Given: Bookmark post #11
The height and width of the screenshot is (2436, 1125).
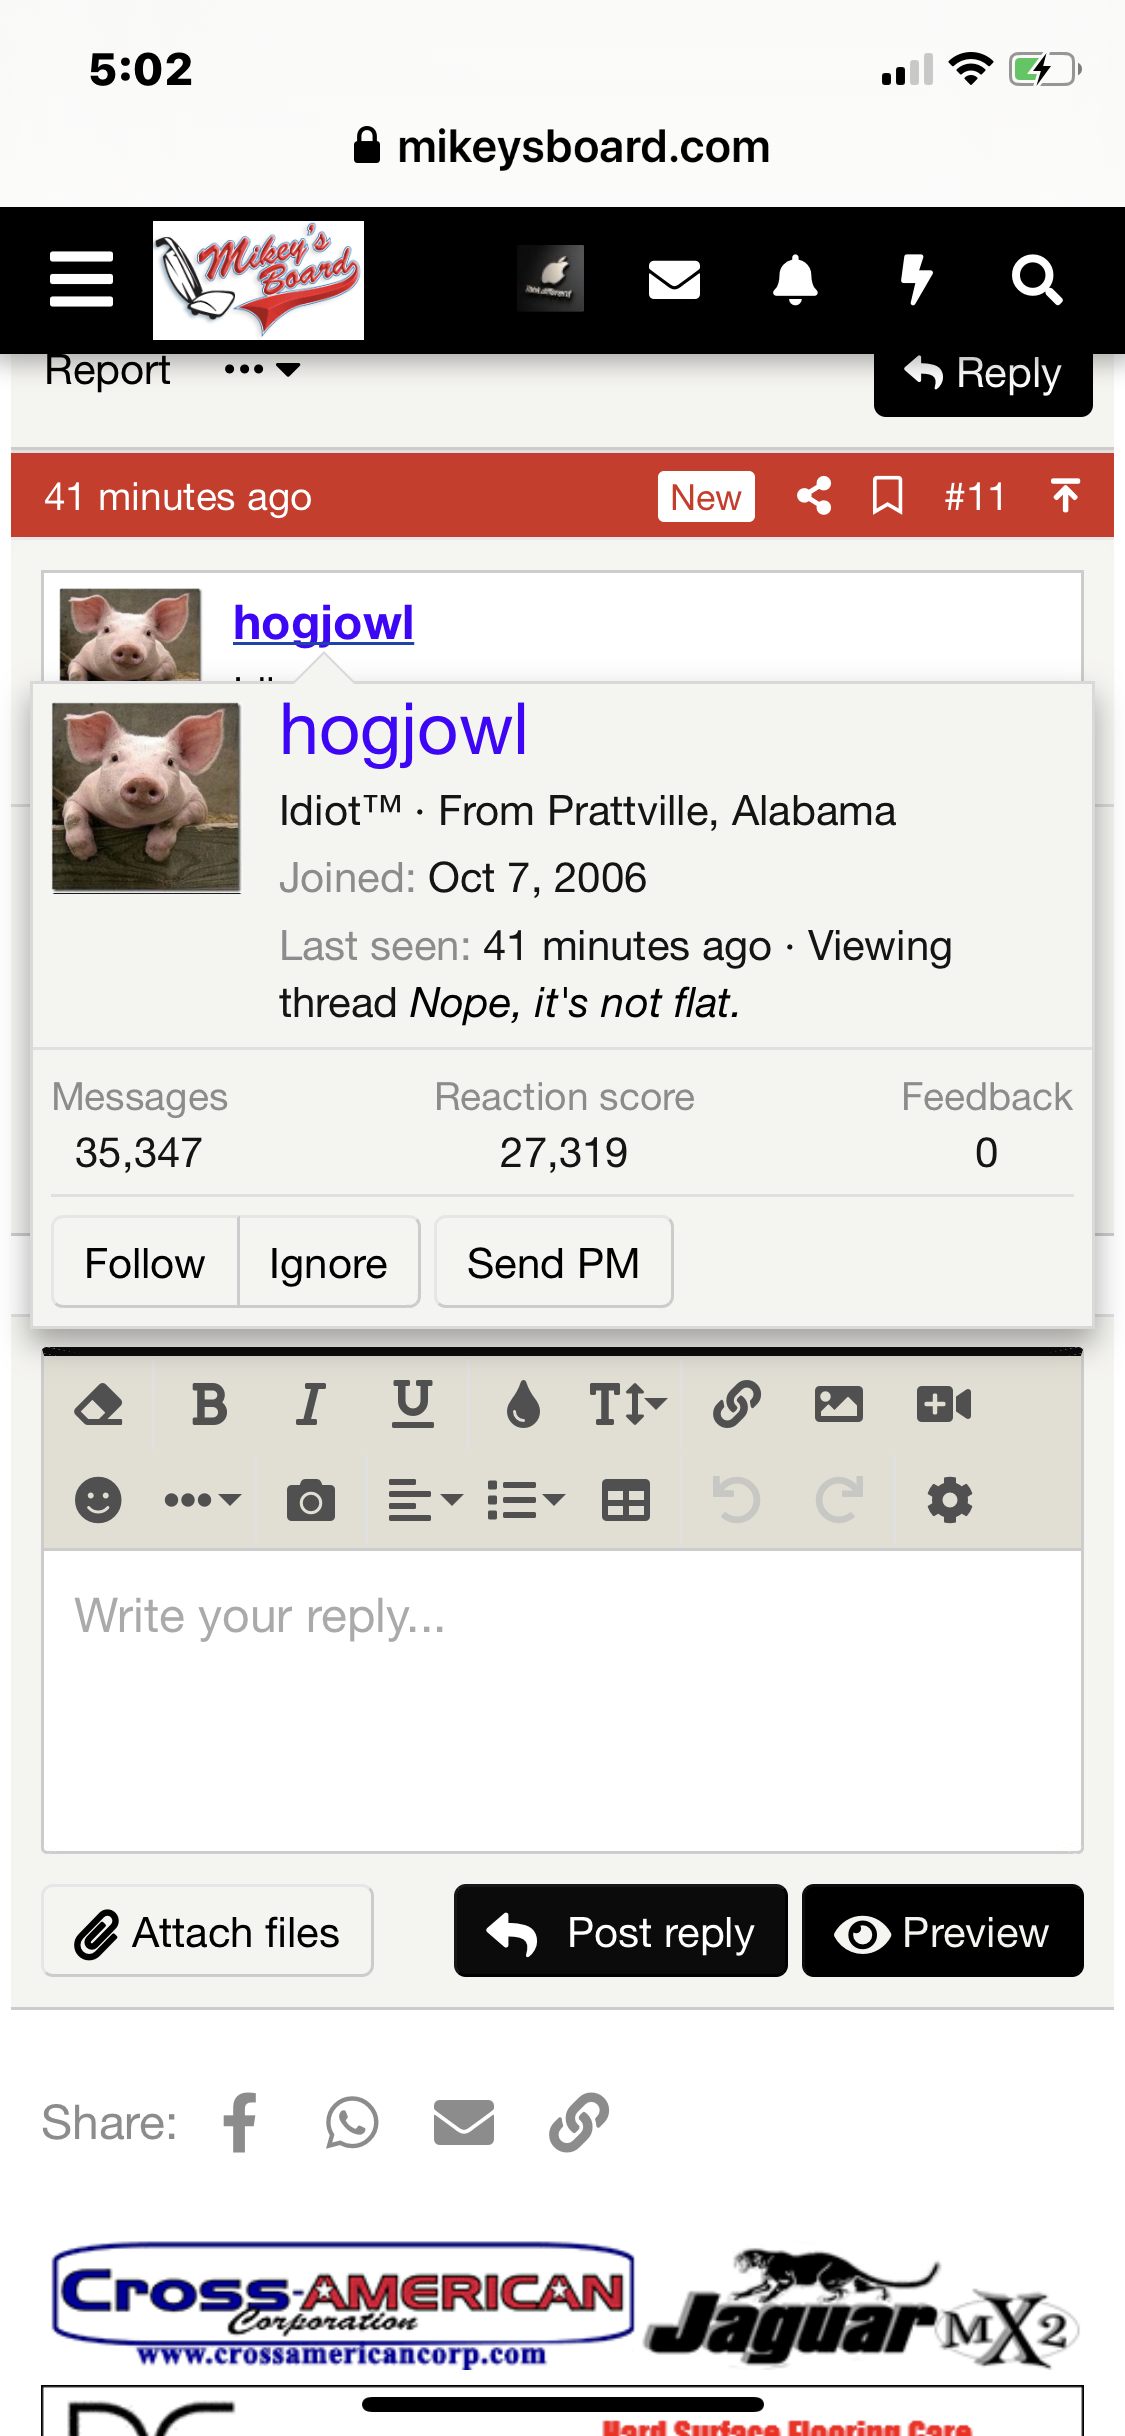Looking at the screenshot, I should pos(887,496).
